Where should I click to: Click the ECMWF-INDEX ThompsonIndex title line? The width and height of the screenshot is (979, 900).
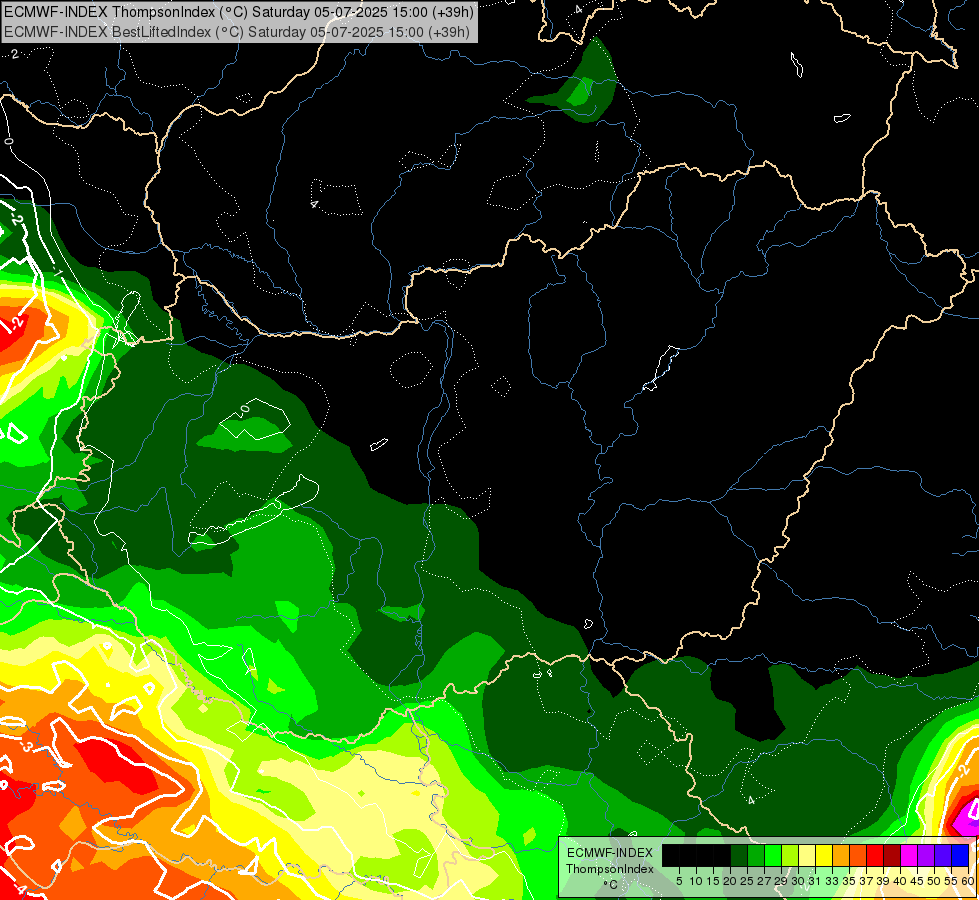pyautogui.click(x=239, y=12)
